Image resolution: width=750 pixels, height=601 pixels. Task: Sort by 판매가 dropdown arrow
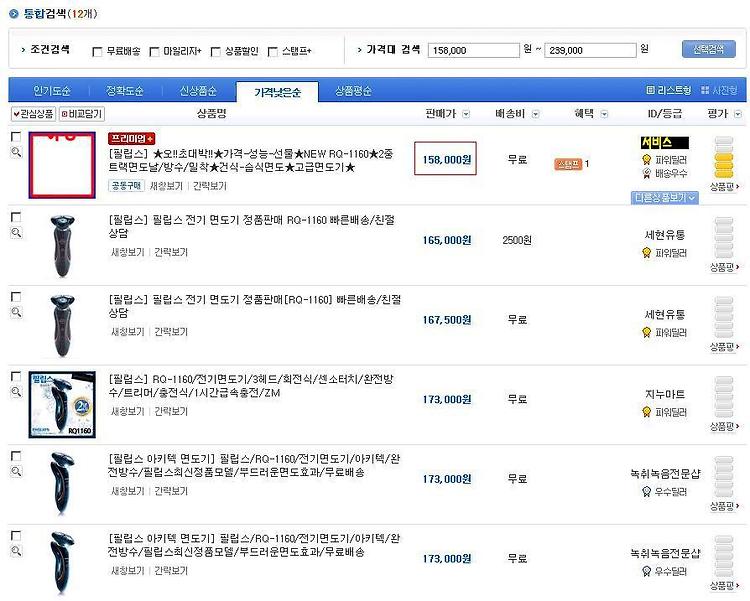[466, 114]
